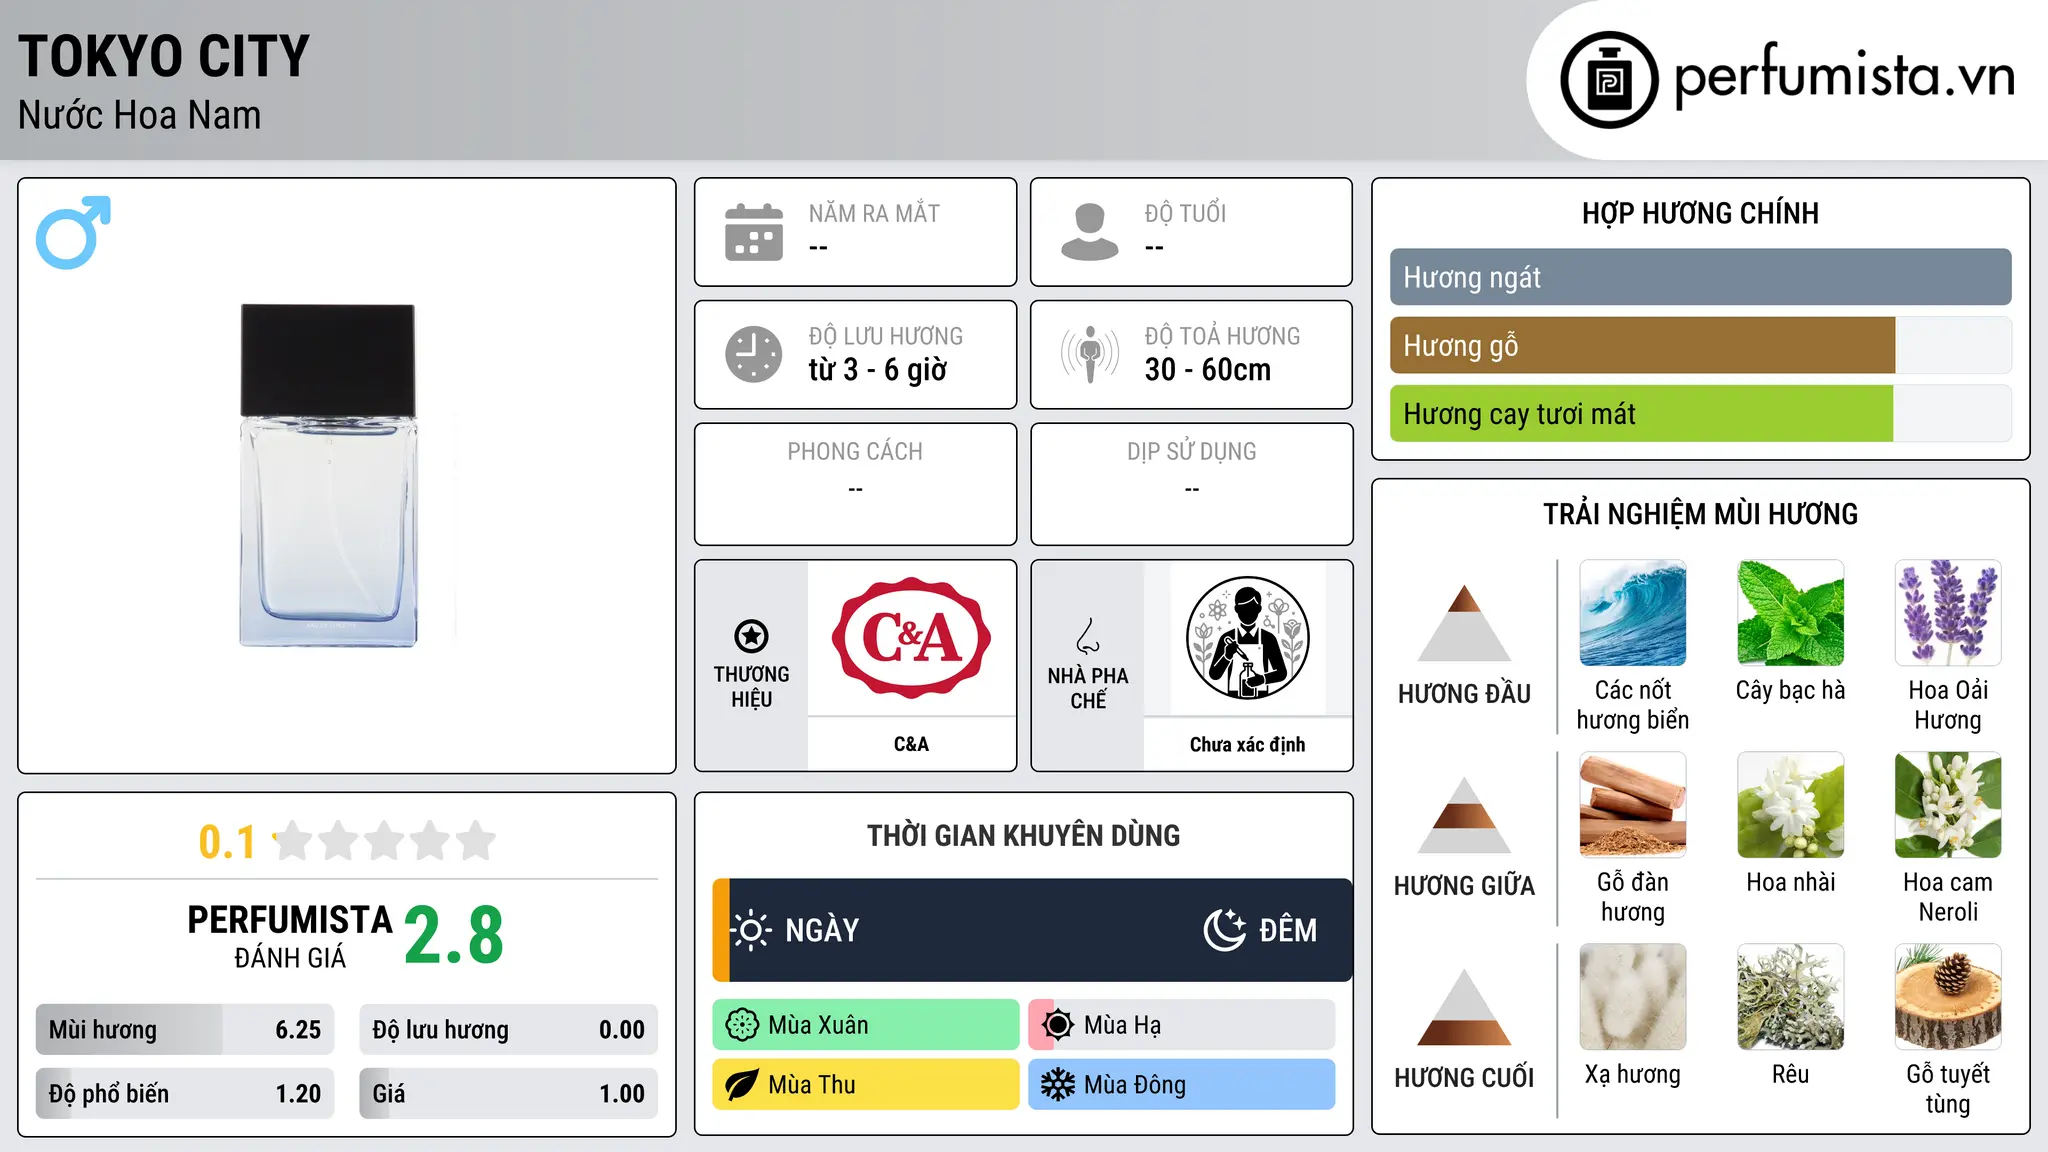Click the Hương gỗ accord bar
The height and width of the screenshot is (1152, 2048).
pyautogui.click(x=1701, y=346)
